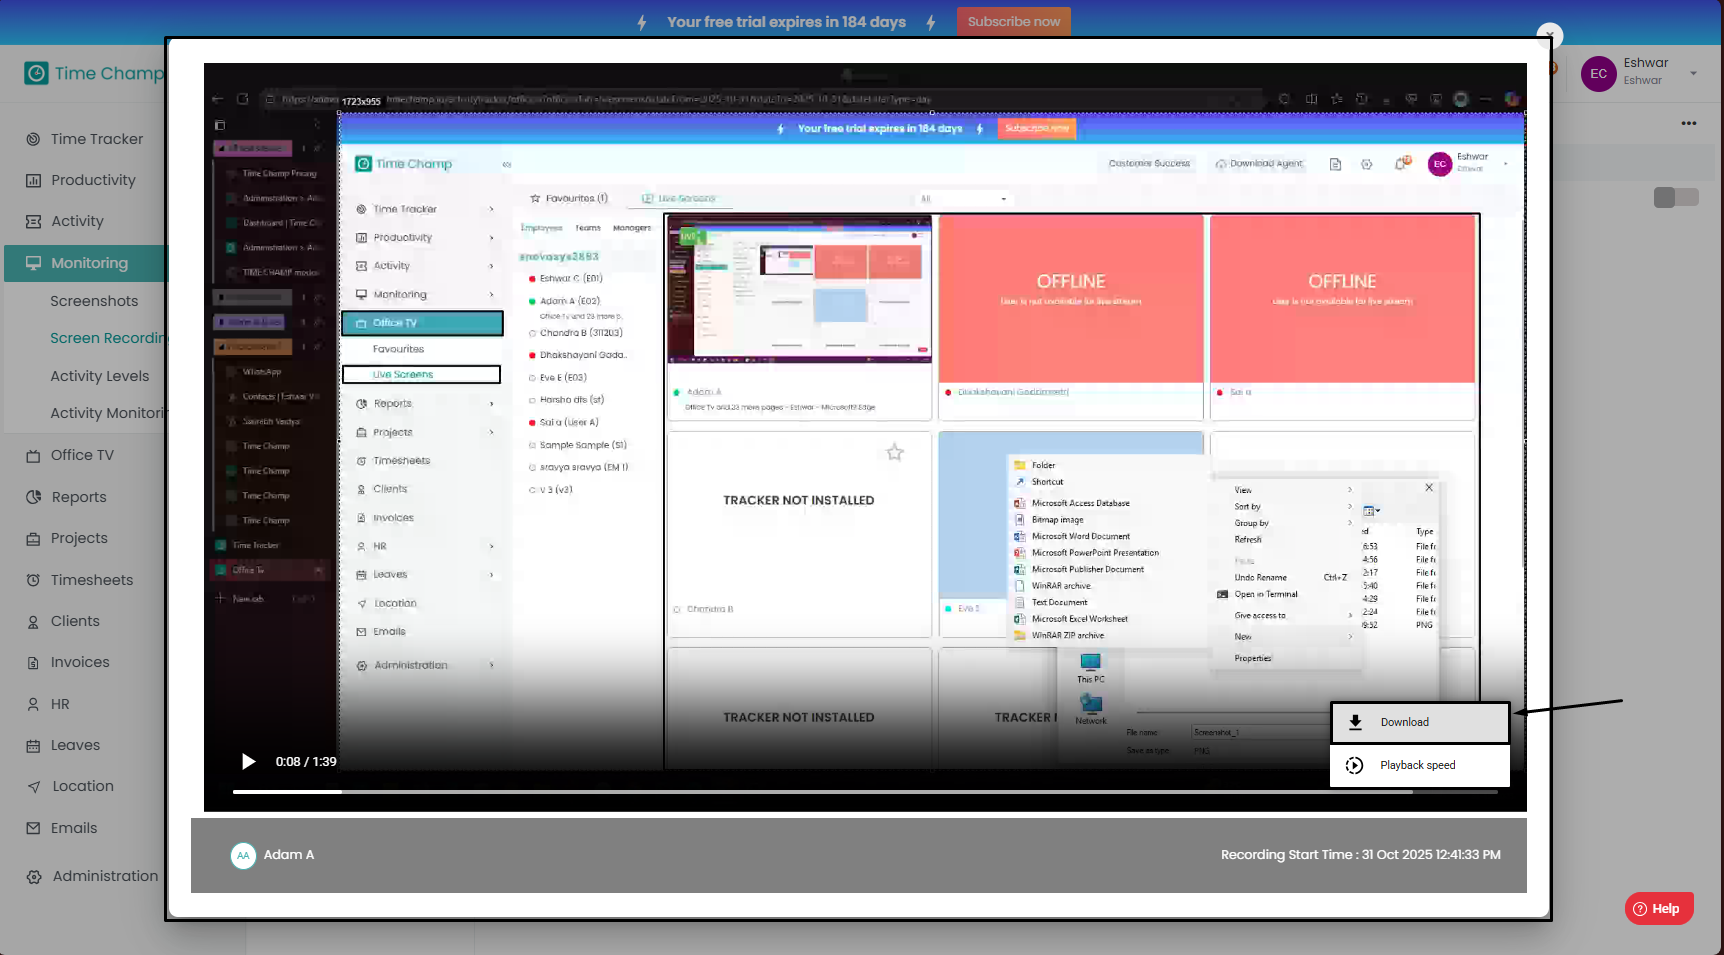Play the screen recording video
This screenshot has width=1724, height=955.
[248, 762]
